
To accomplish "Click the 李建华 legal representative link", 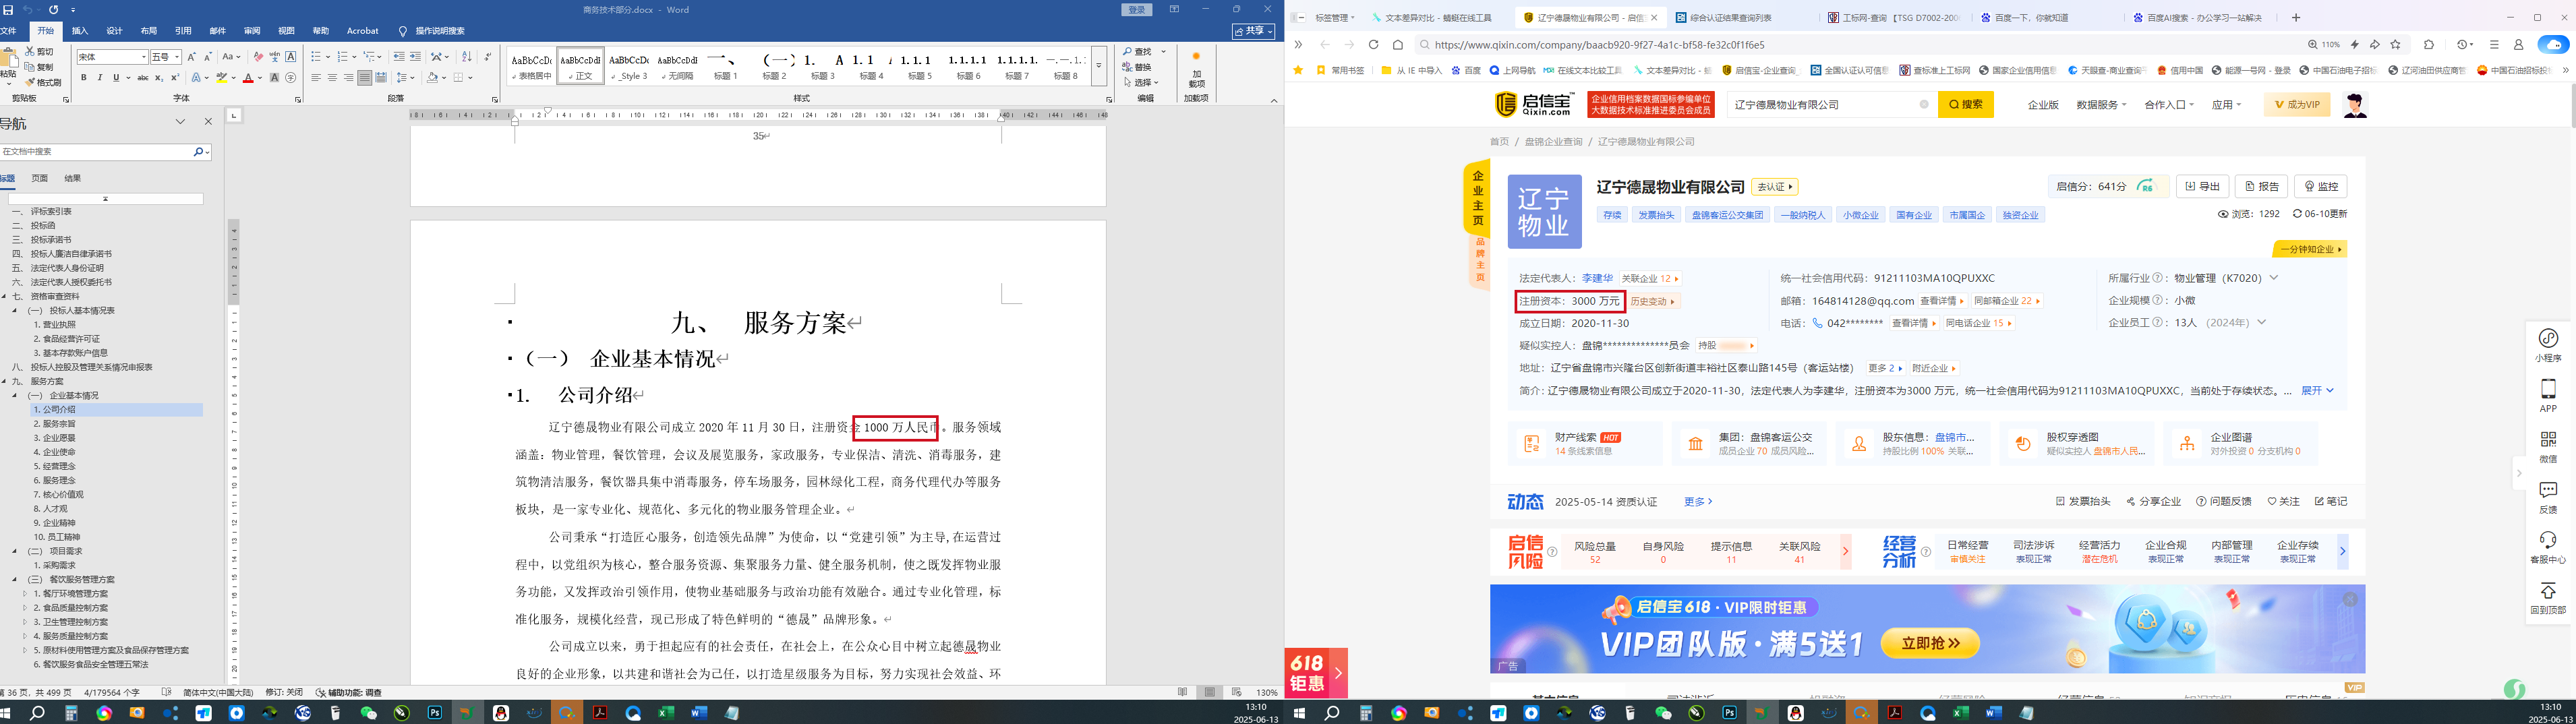I will pos(1597,278).
